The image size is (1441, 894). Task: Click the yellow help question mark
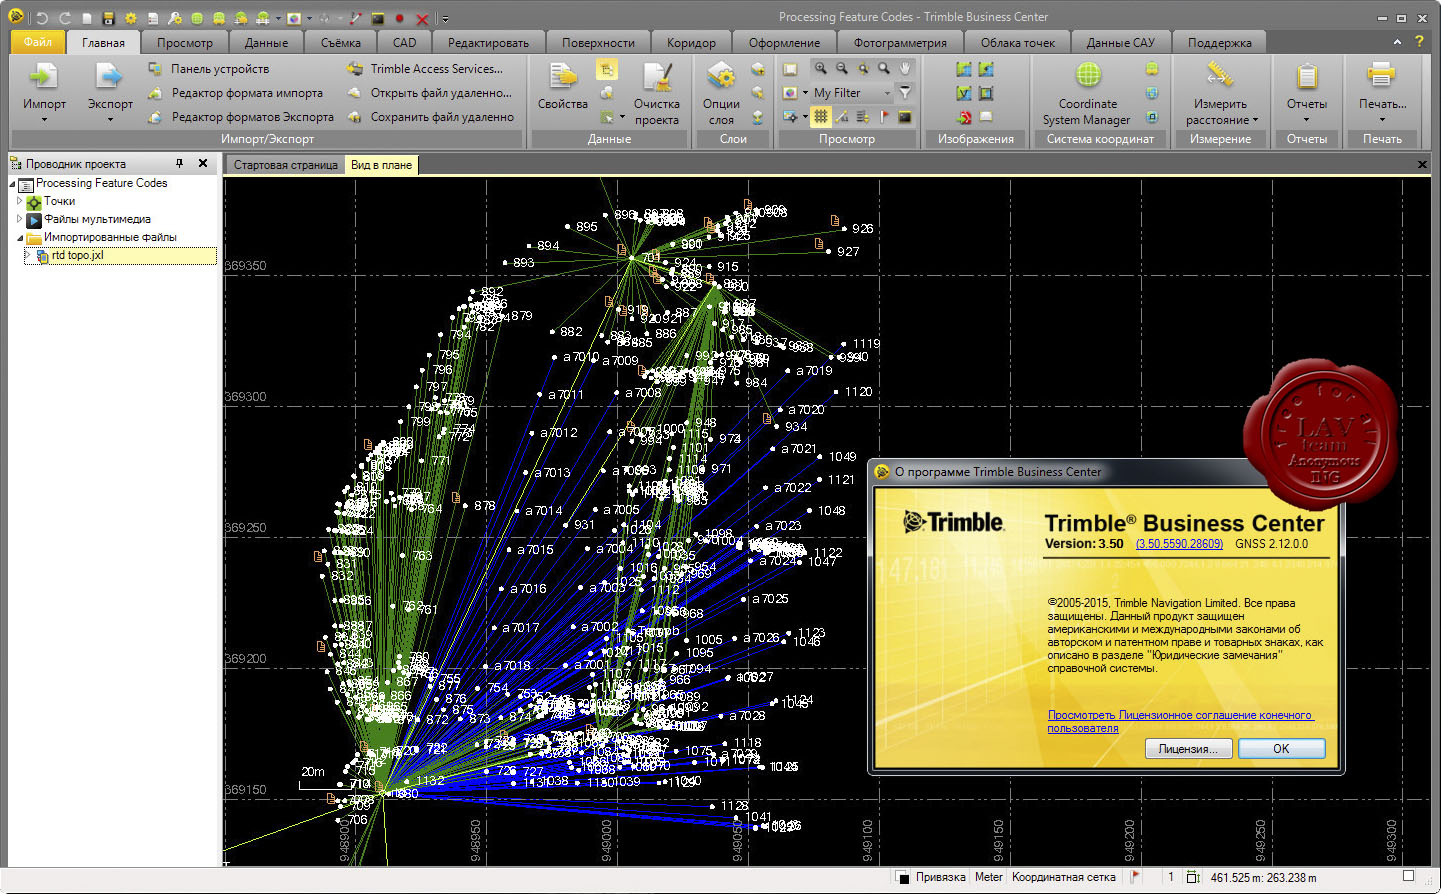click(1419, 42)
